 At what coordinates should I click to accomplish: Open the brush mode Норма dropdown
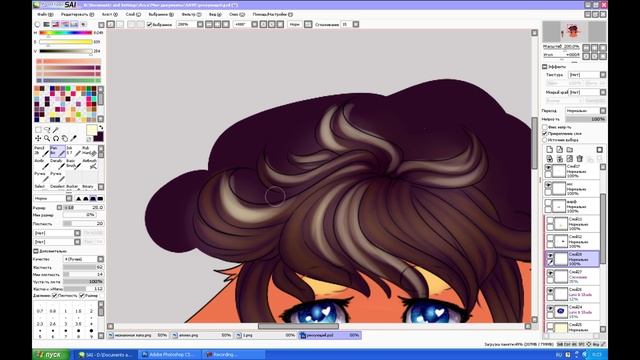(x=53, y=198)
